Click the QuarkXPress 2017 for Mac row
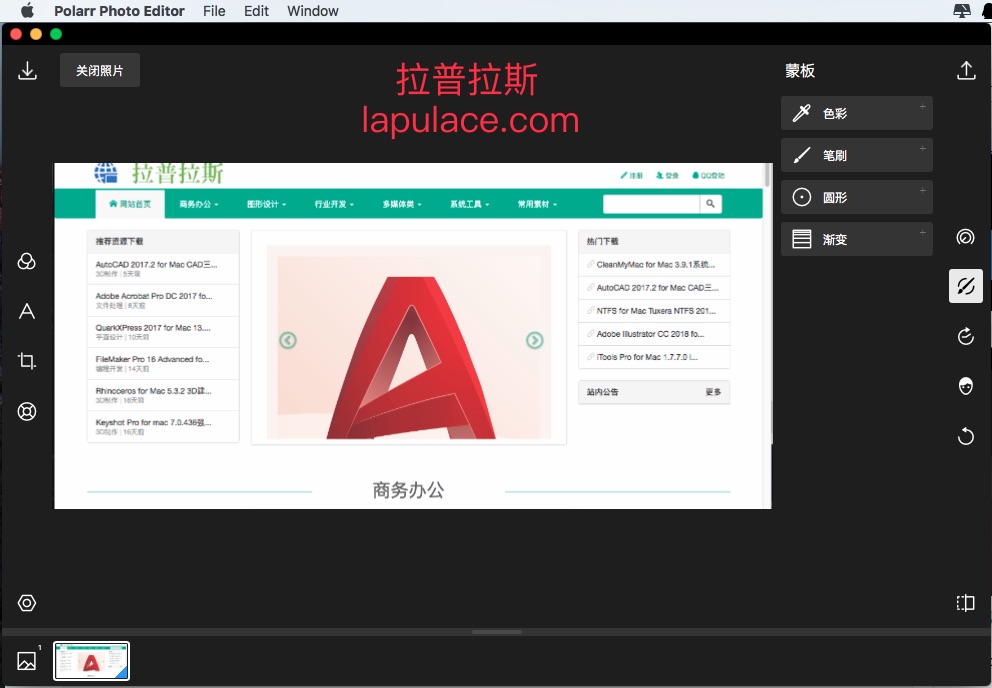The width and height of the screenshot is (992, 688). [x=163, y=332]
